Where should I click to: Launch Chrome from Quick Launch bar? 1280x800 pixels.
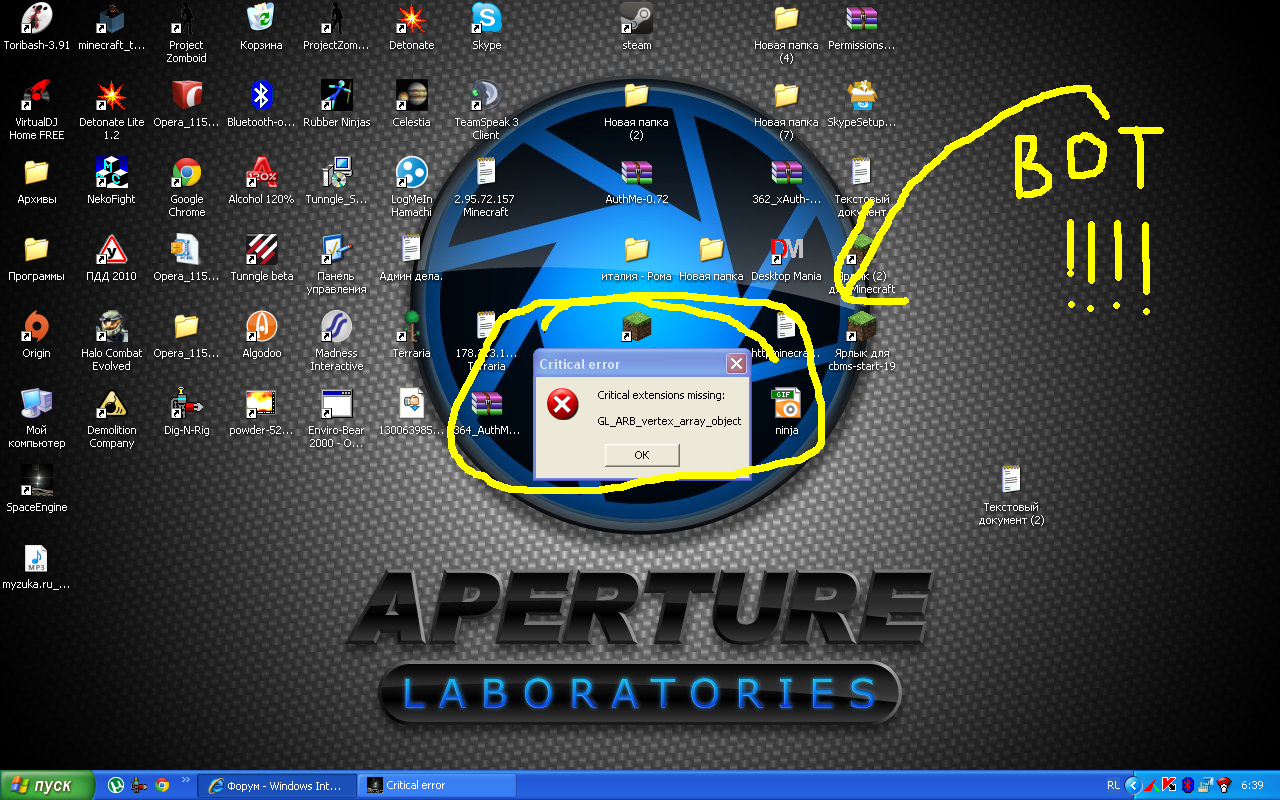click(162, 785)
